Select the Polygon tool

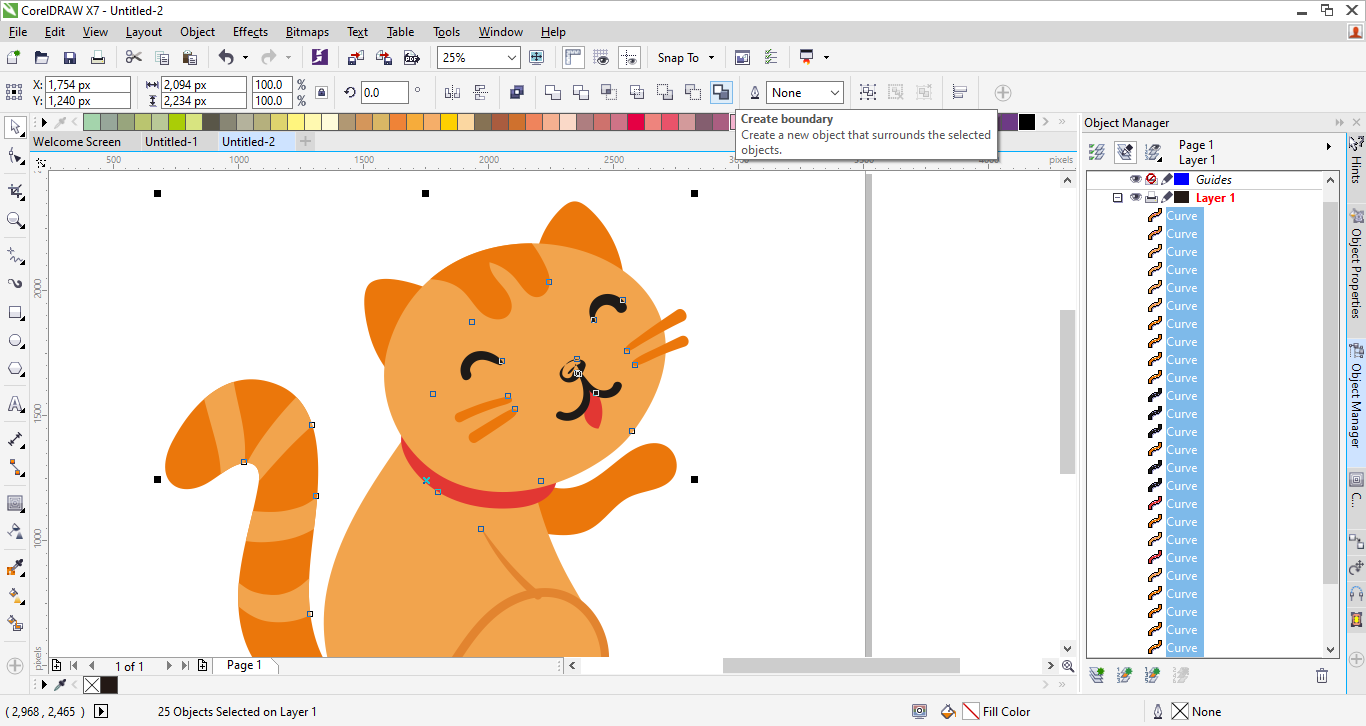point(15,369)
